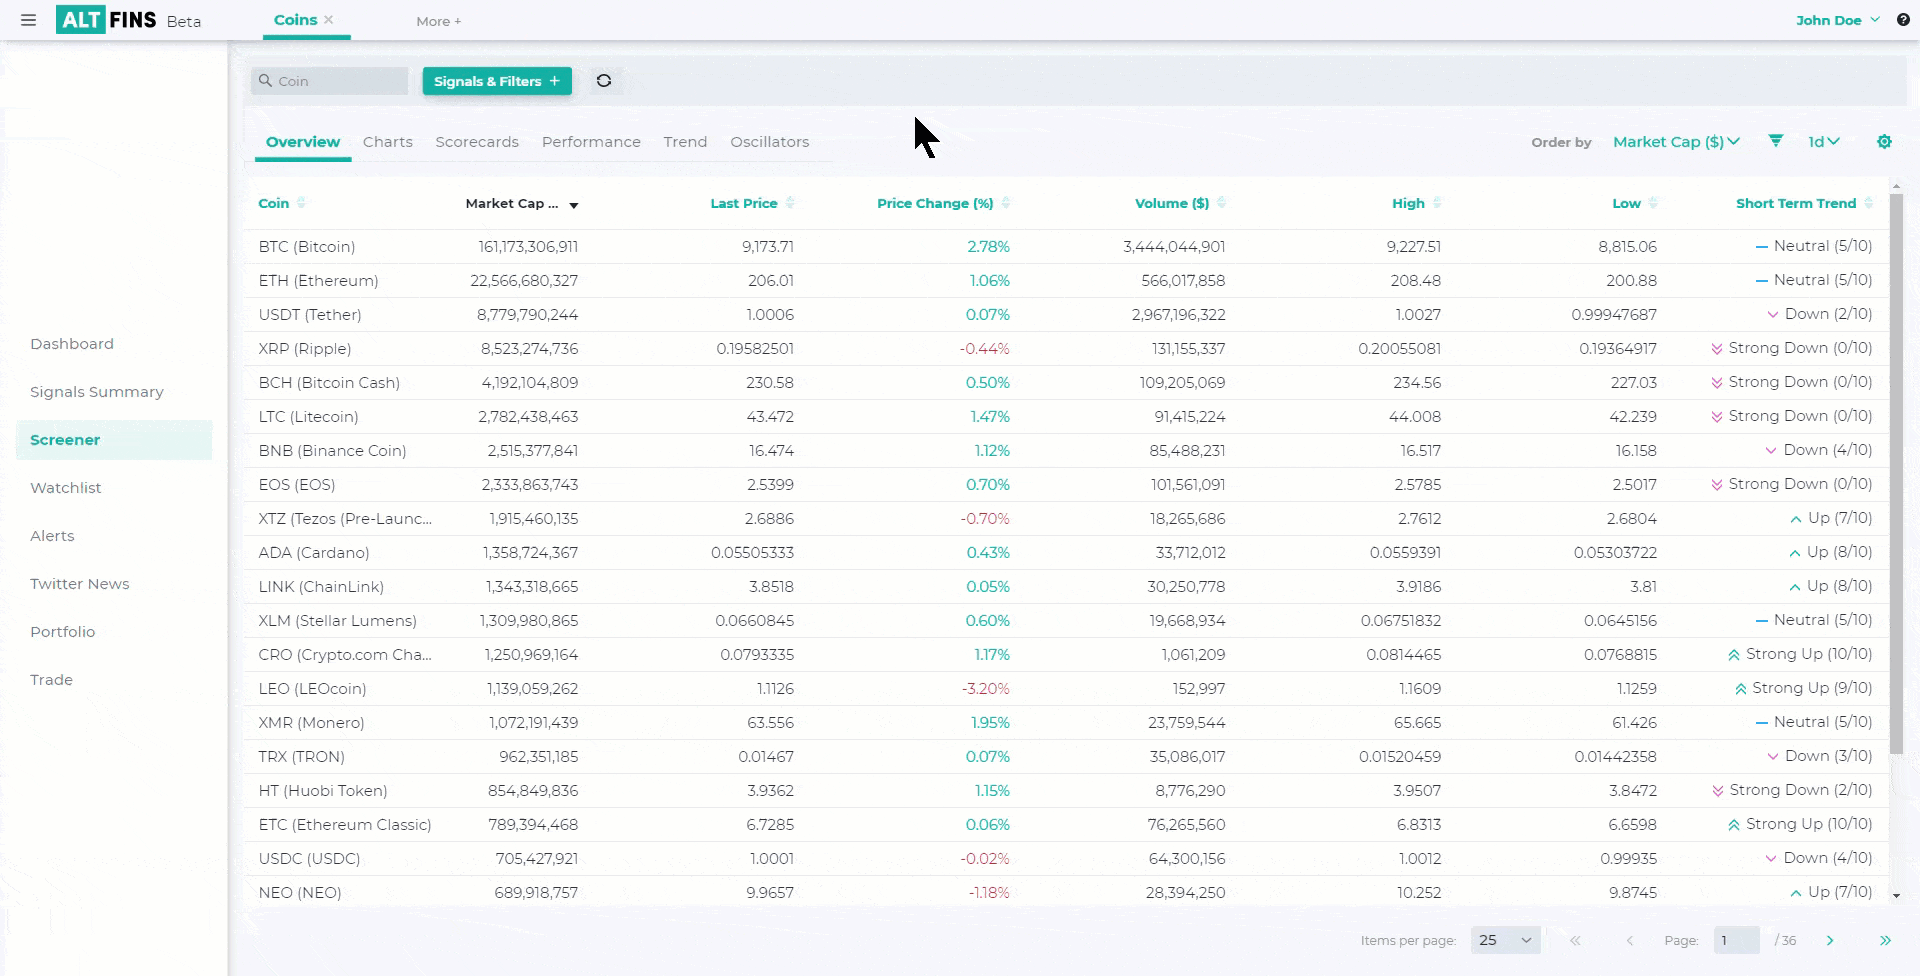Image resolution: width=1920 pixels, height=976 pixels.
Task: Open Portfolio in the sidebar
Action: tap(62, 632)
